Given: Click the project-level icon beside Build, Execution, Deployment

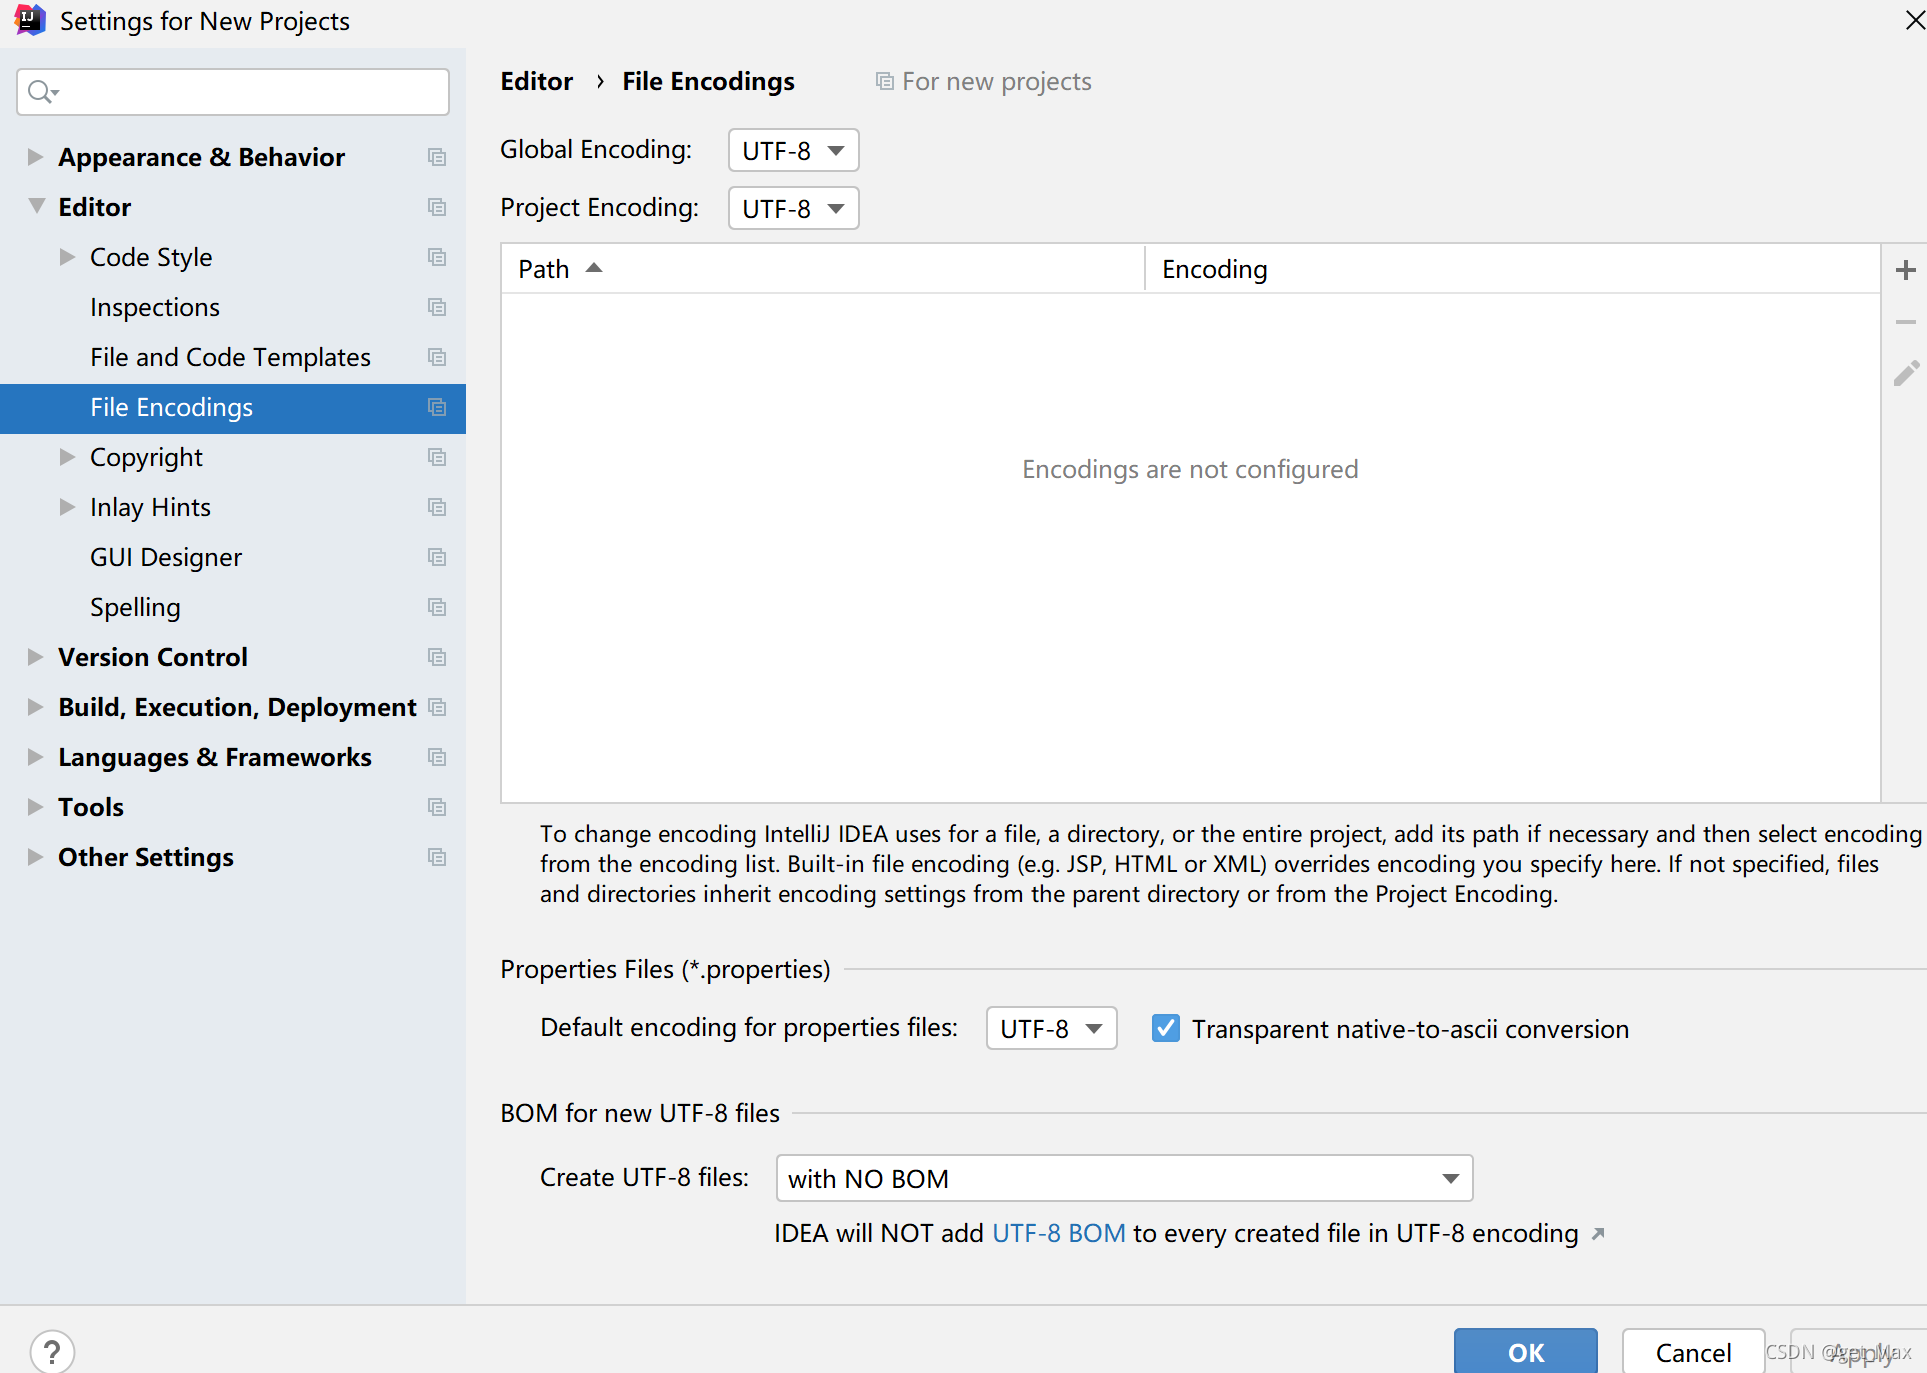Looking at the screenshot, I should click(x=437, y=707).
